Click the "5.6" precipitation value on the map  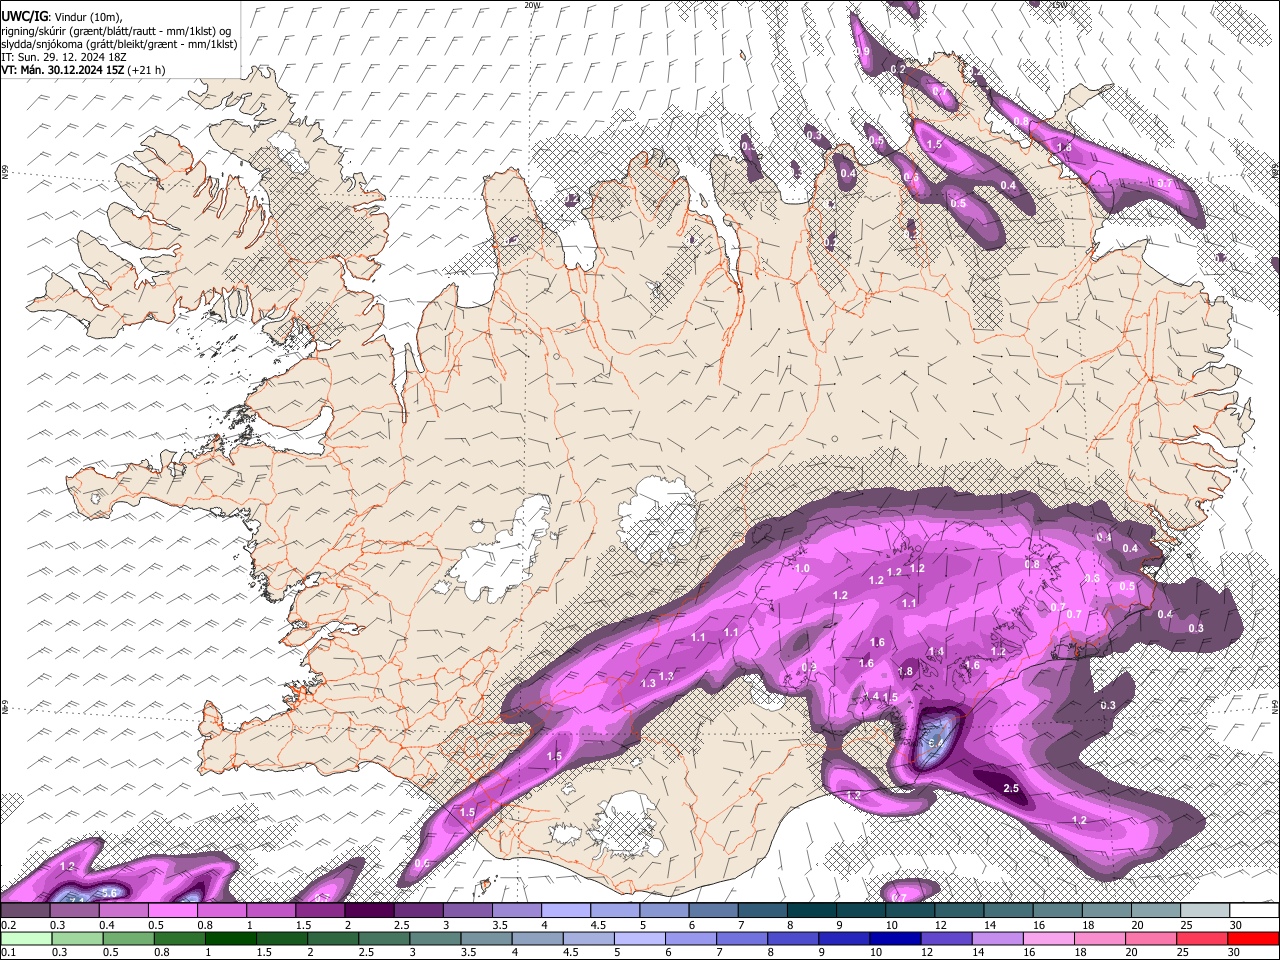coord(110,893)
